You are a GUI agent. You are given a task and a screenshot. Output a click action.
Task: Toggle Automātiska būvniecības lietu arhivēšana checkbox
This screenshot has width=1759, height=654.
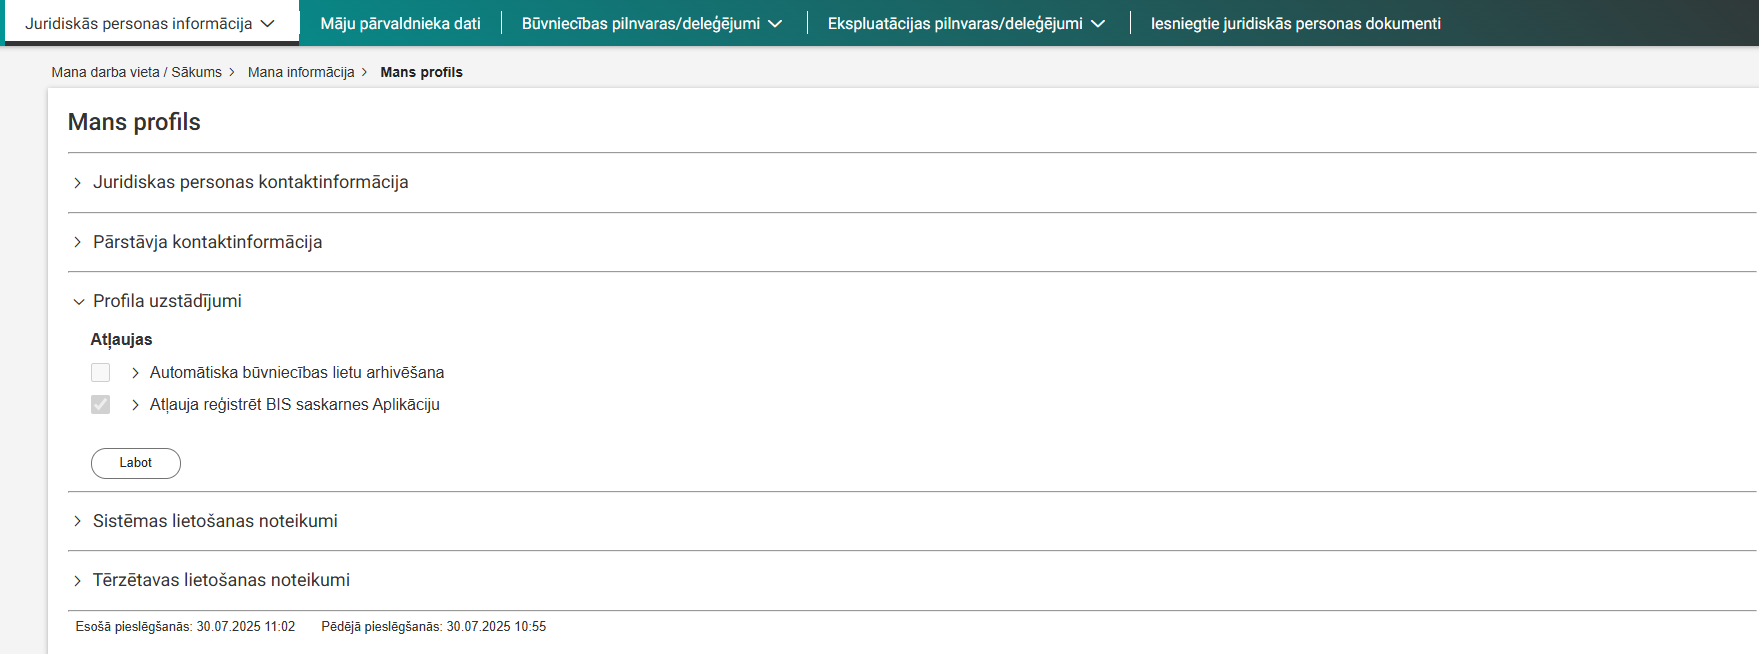point(101,373)
